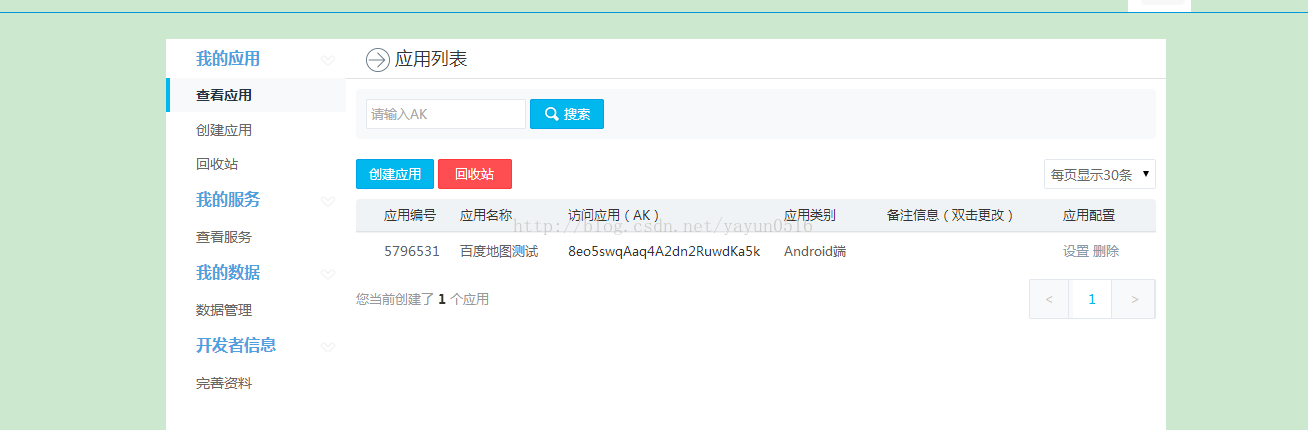Click the red 回收站 button
Image resolution: width=1308 pixels, height=430 pixels.
475,174
